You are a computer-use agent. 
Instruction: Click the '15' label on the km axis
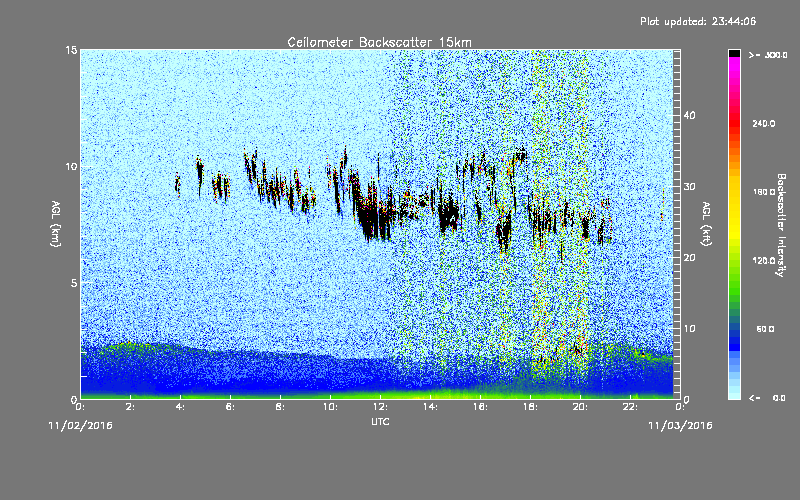click(71, 50)
